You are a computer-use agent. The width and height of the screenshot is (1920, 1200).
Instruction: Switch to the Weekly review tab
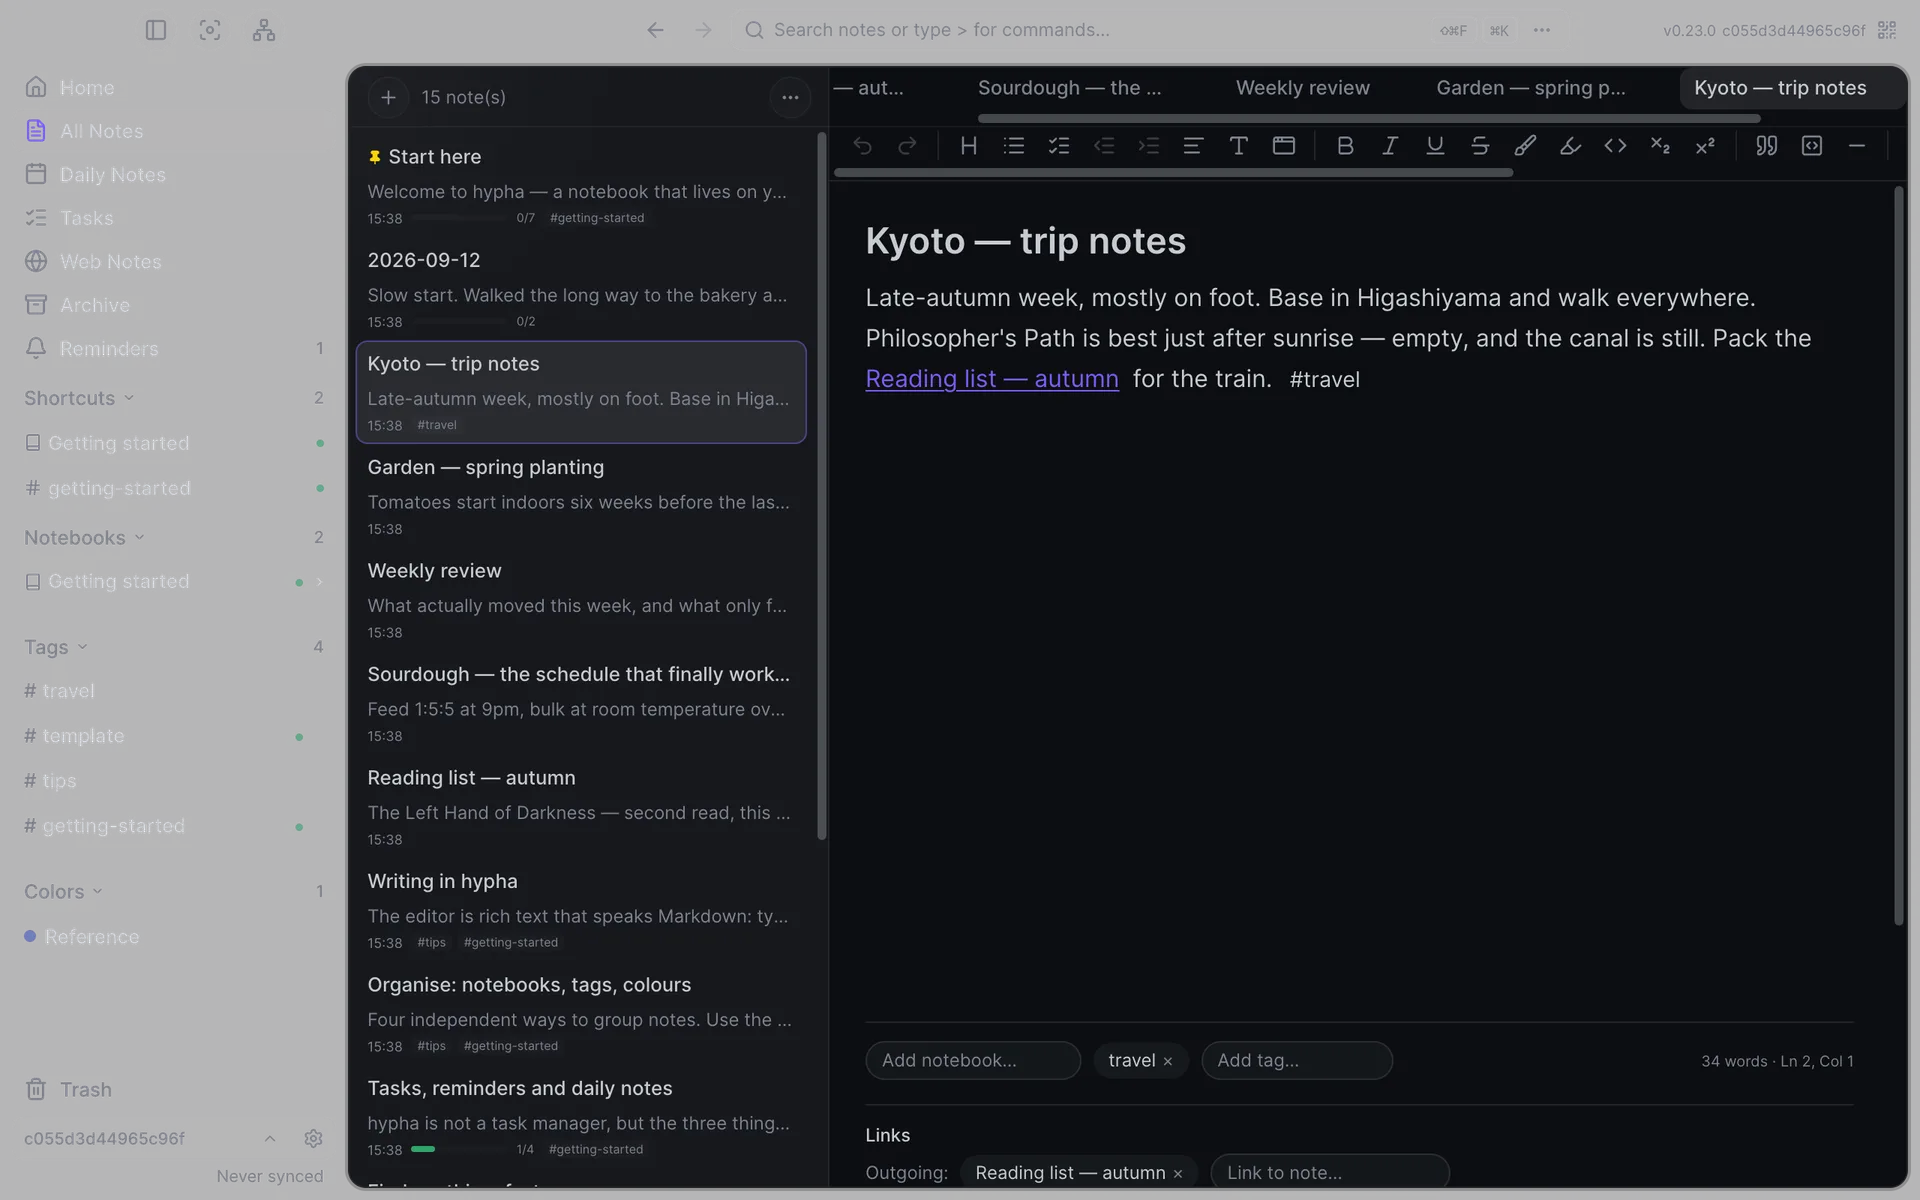coord(1303,88)
